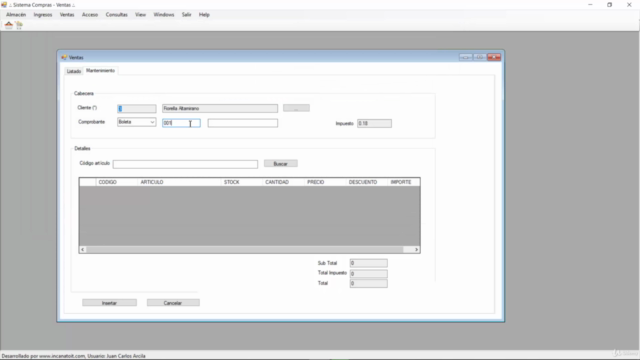Click the Fiorella Altamirano client name field
Screen dimensions: 640x360
[220, 109]
